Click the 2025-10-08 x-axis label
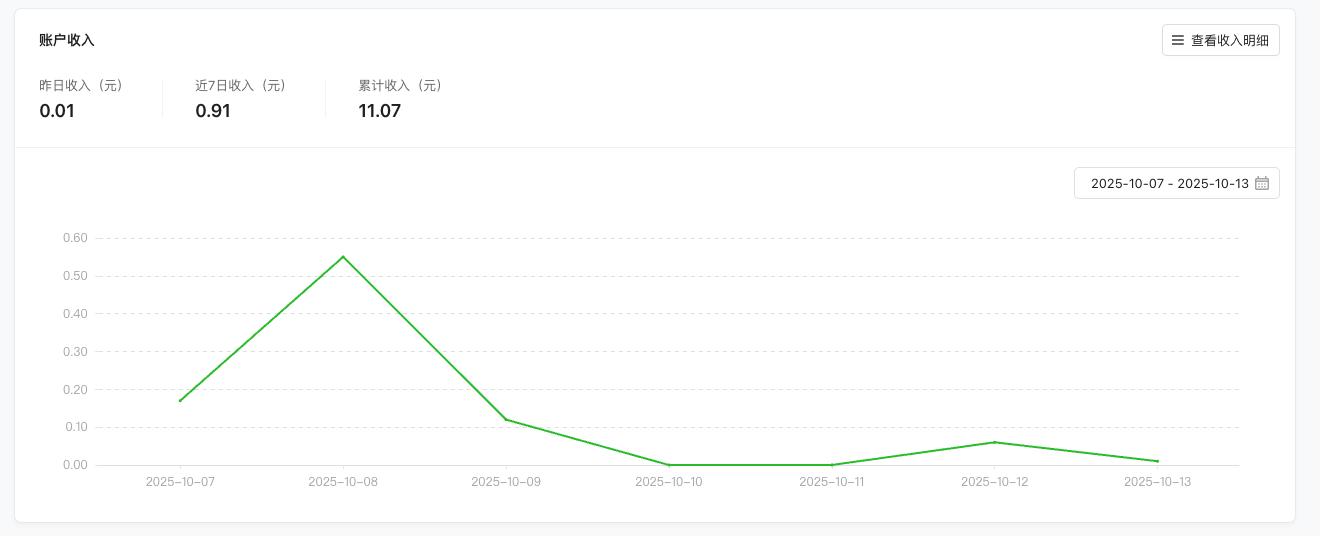 click(343, 482)
